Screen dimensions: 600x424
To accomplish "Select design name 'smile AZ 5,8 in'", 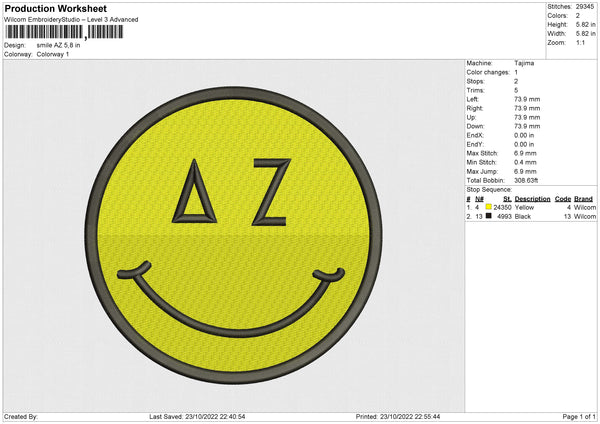I will click(59, 45).
